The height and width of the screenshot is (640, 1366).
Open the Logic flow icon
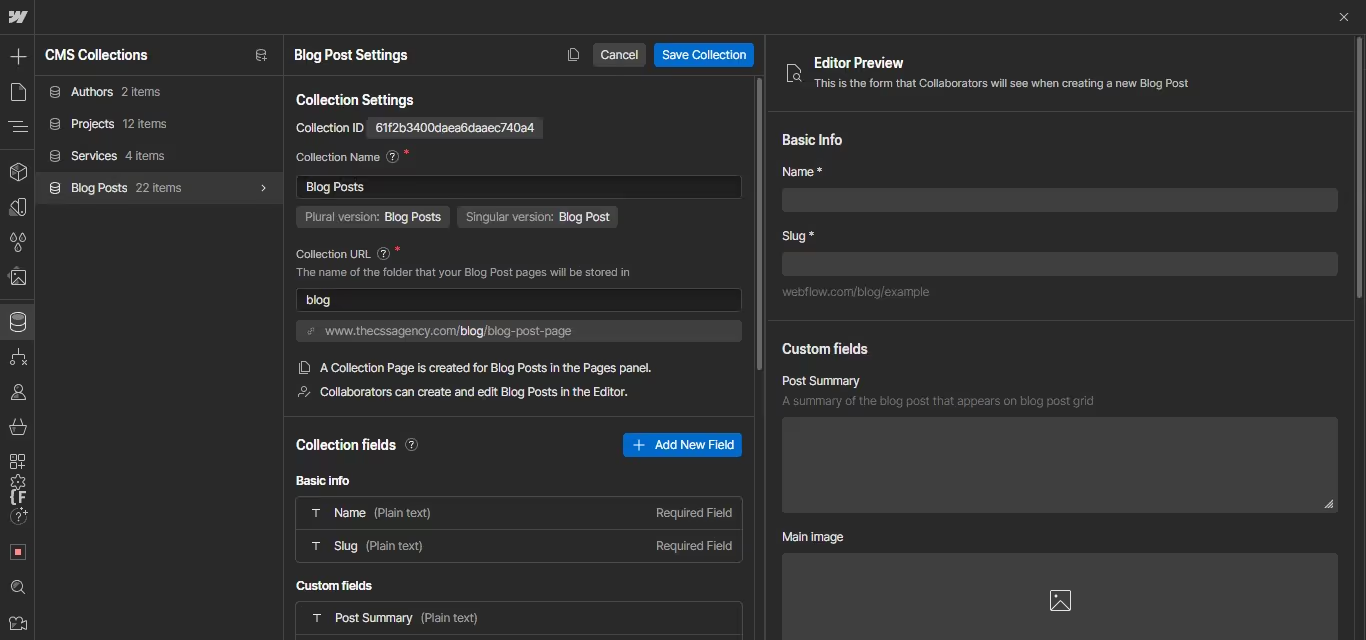[x=17, y=357]
